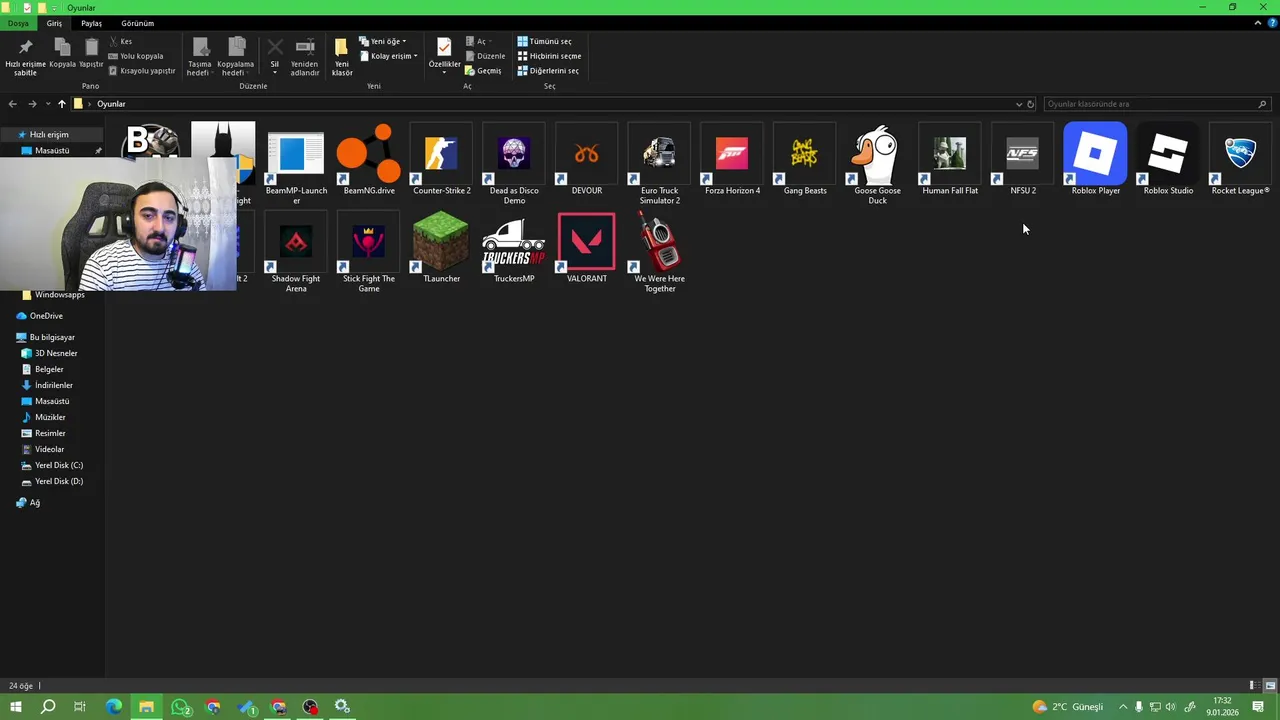Image resolution: width=1280 pixels, height=720 pixels.
Task: Open Yerel Disk (D:) in sidebar
Action: (59, 481)
